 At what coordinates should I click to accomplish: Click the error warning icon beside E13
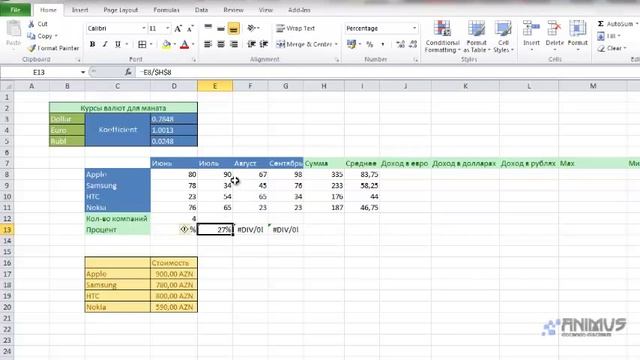tap(184, 229)
